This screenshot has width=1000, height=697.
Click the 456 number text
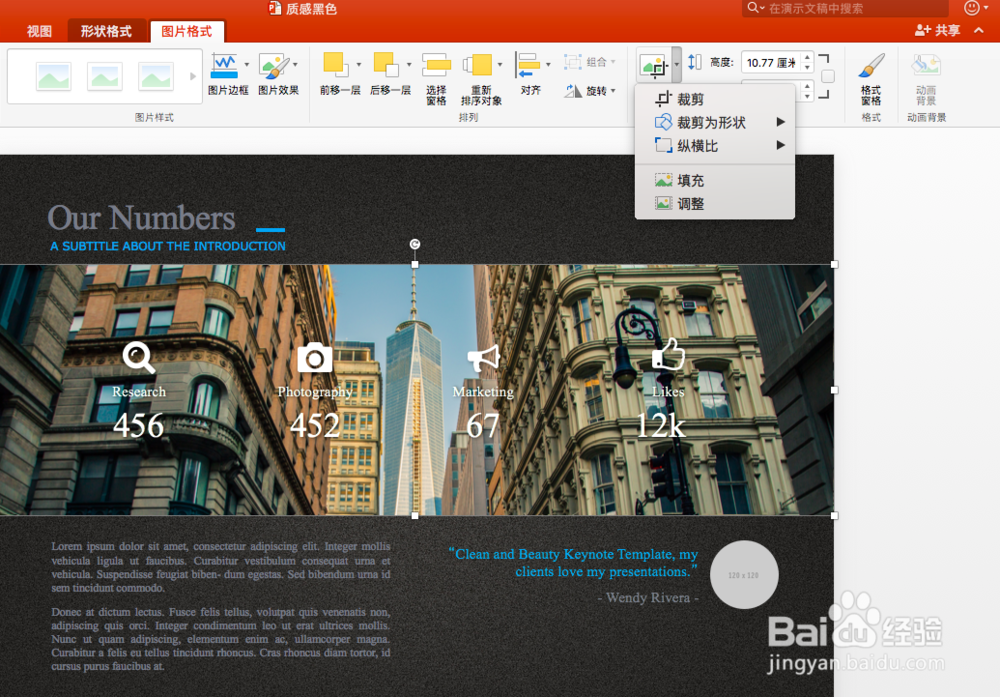[x=138, y=425]
